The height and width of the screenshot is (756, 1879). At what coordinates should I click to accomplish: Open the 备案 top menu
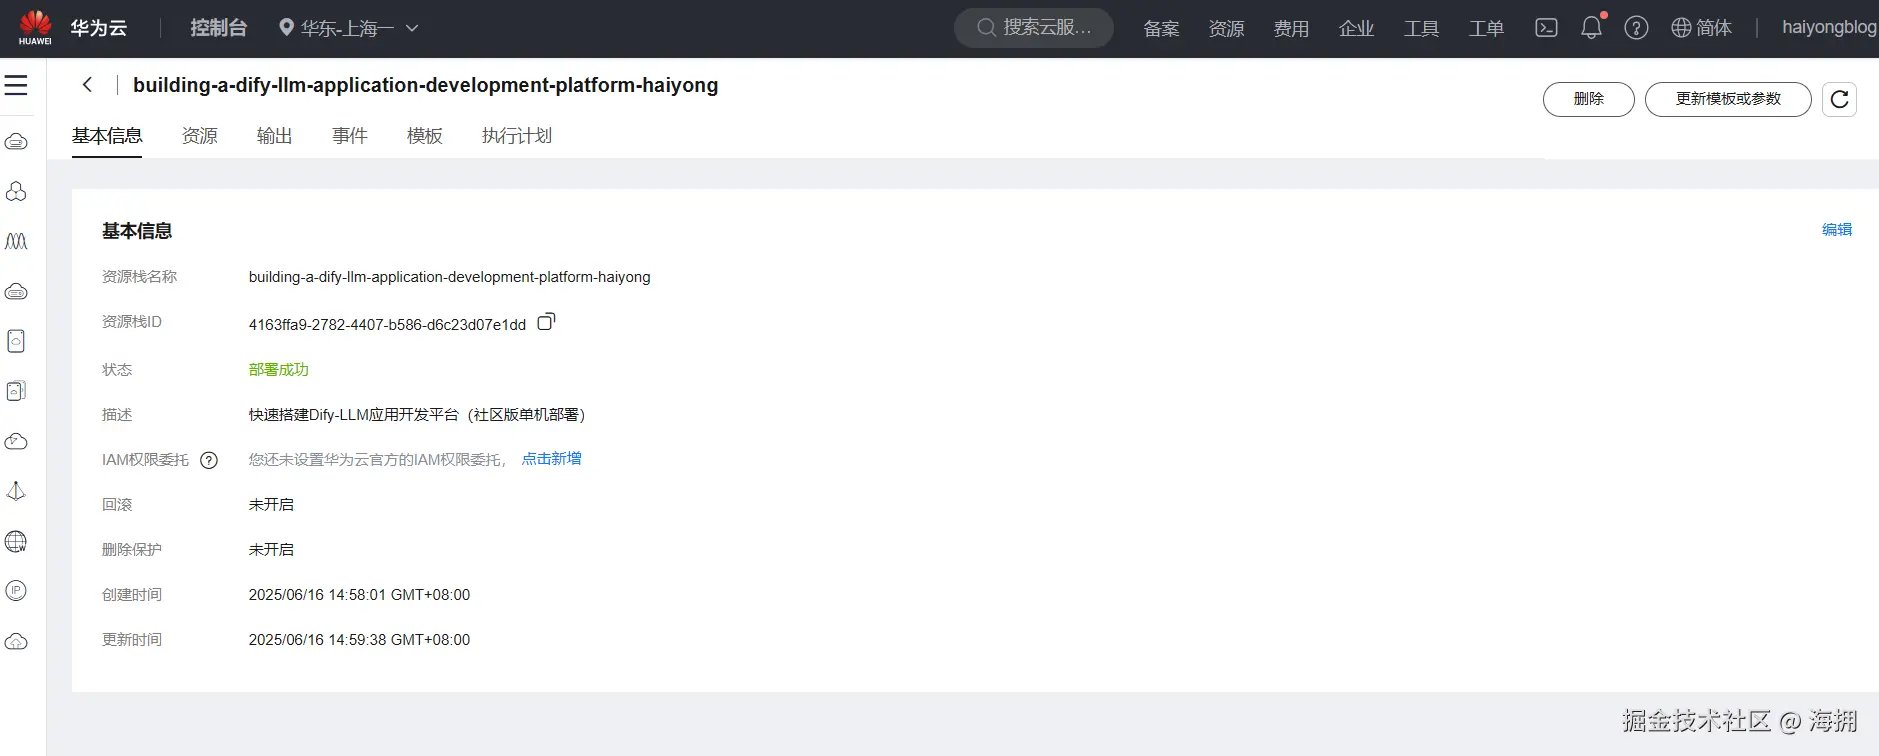tap(1161, 29)
